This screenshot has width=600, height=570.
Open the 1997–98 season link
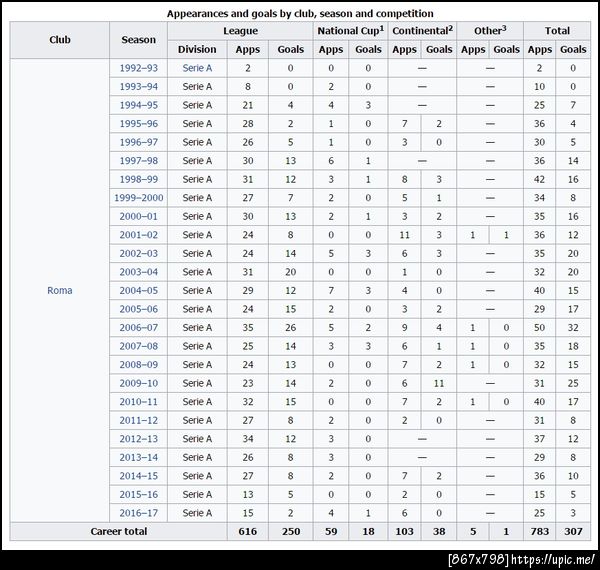pos(139,161)
